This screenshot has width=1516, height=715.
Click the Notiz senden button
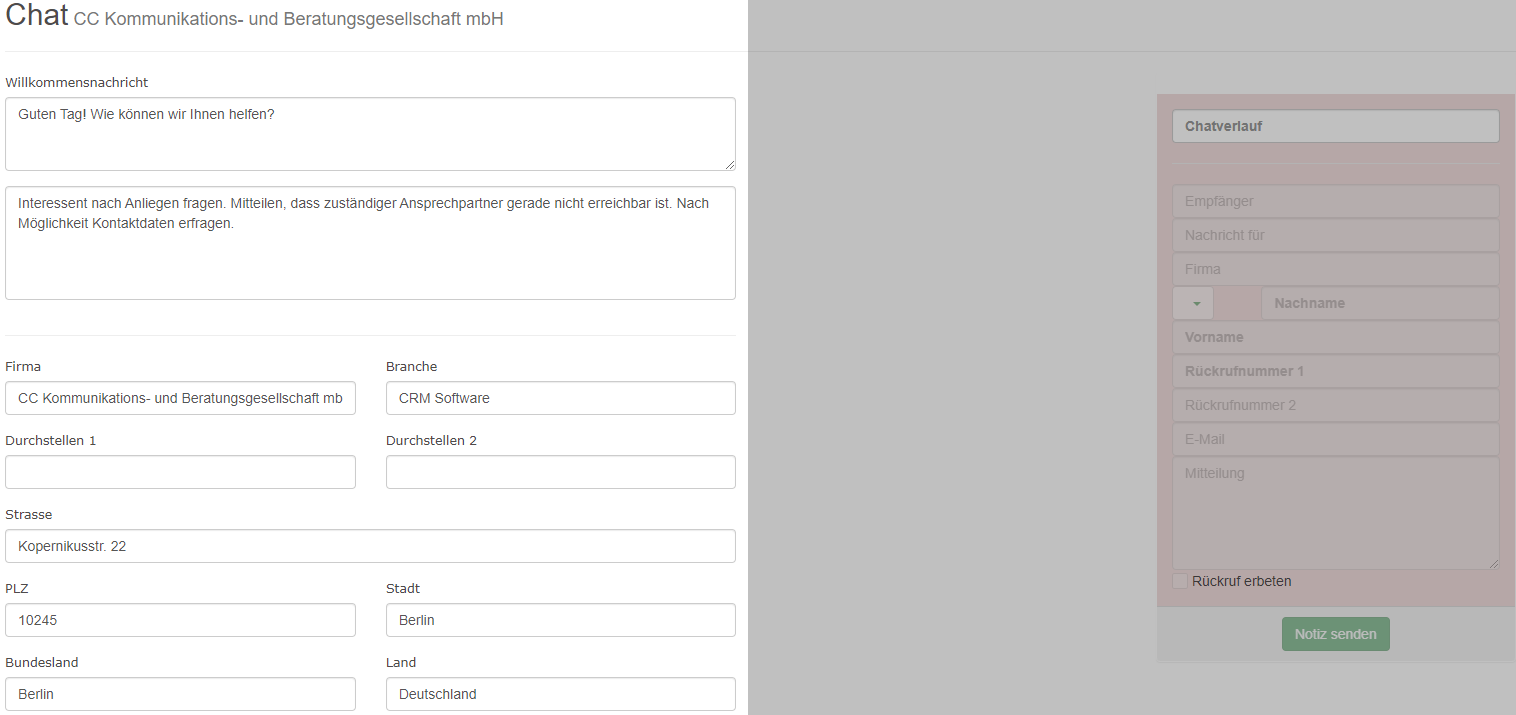[1335, 634]
